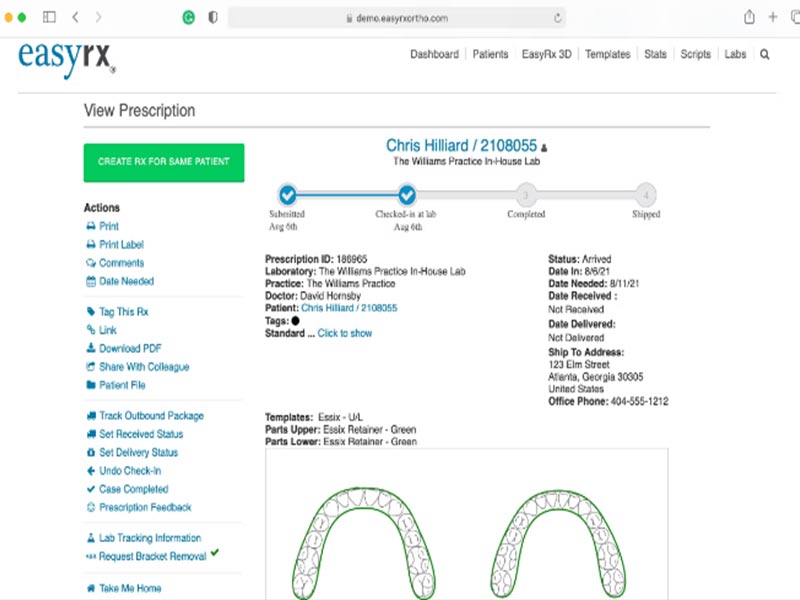Reload the page using the refresh icon

(558, 18)
